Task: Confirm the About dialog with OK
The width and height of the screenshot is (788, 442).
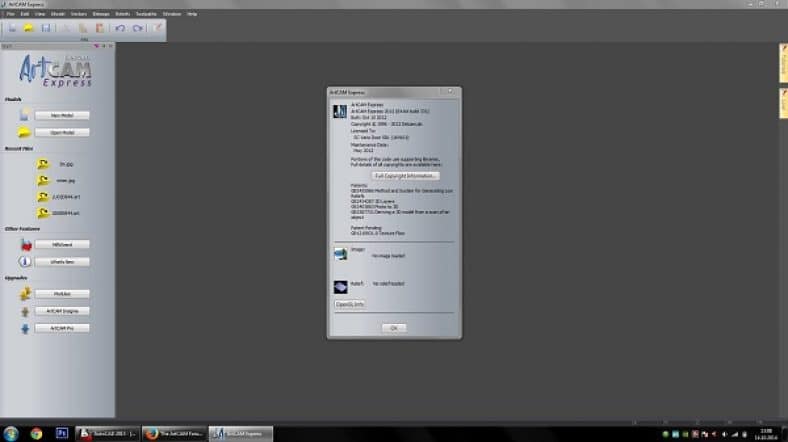Action: [394, 328]
